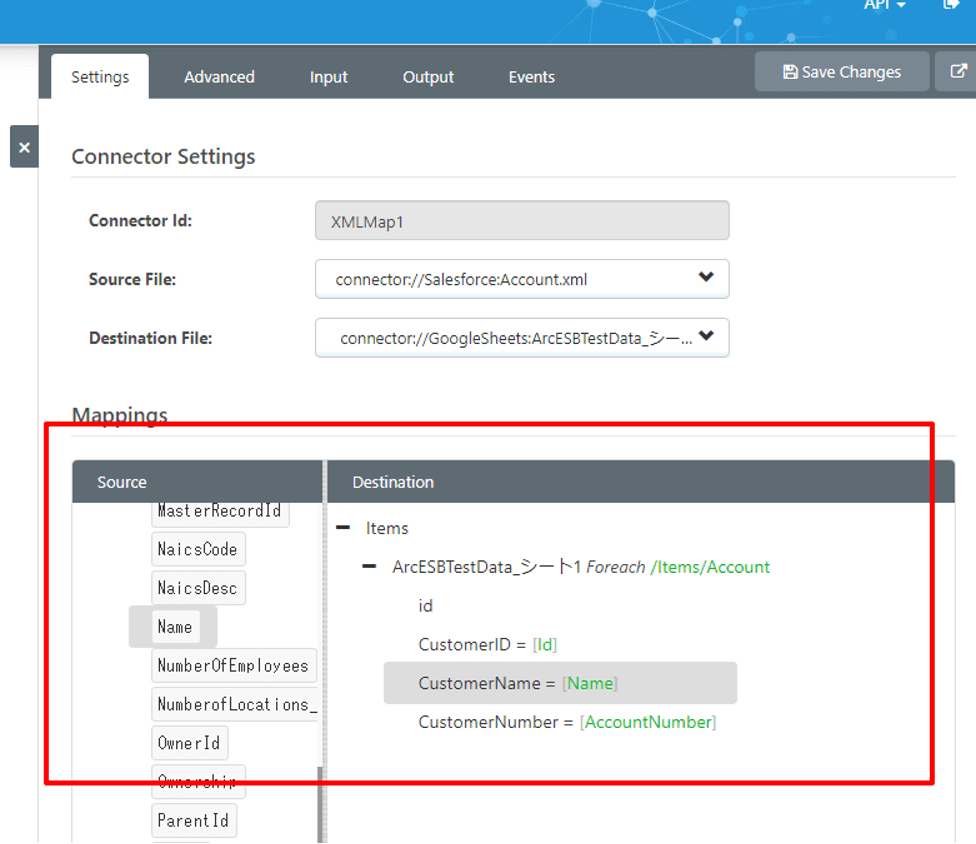976x844 pixels.
Task: Select the CustomerID = [Id] mapping
Action: 487,644
